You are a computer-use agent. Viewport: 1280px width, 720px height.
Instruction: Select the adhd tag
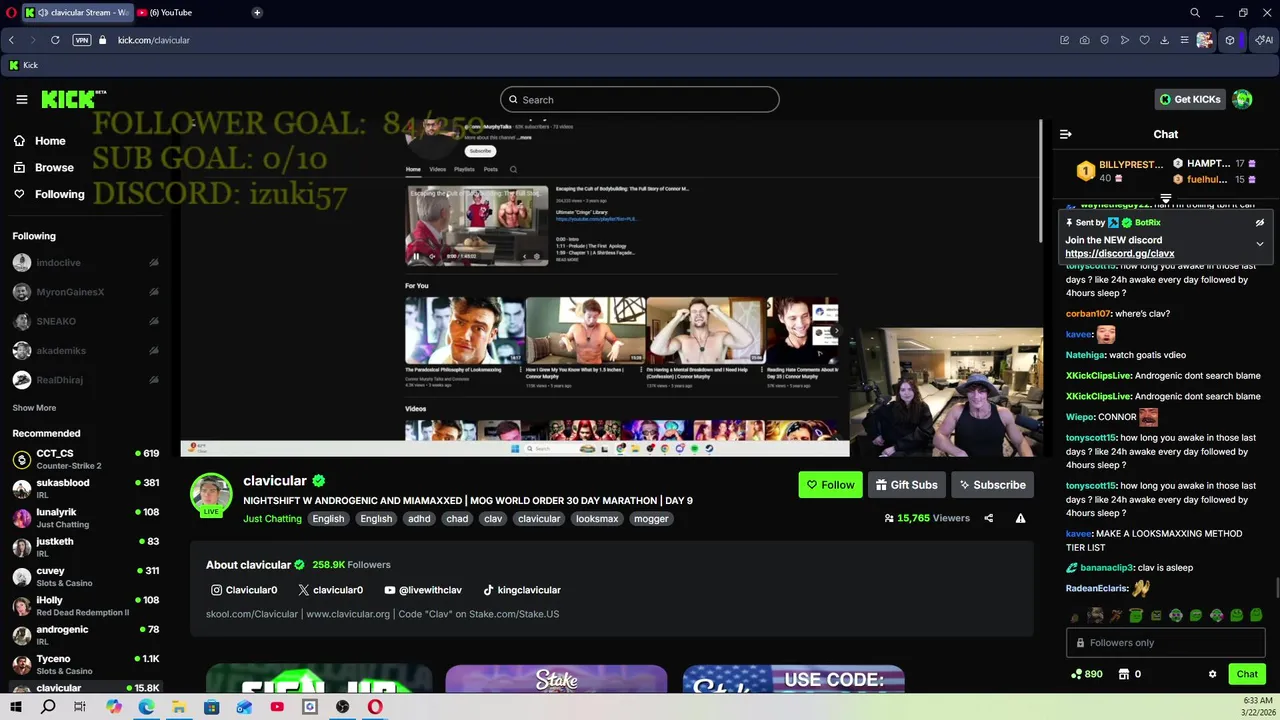(x=419, y=519)
